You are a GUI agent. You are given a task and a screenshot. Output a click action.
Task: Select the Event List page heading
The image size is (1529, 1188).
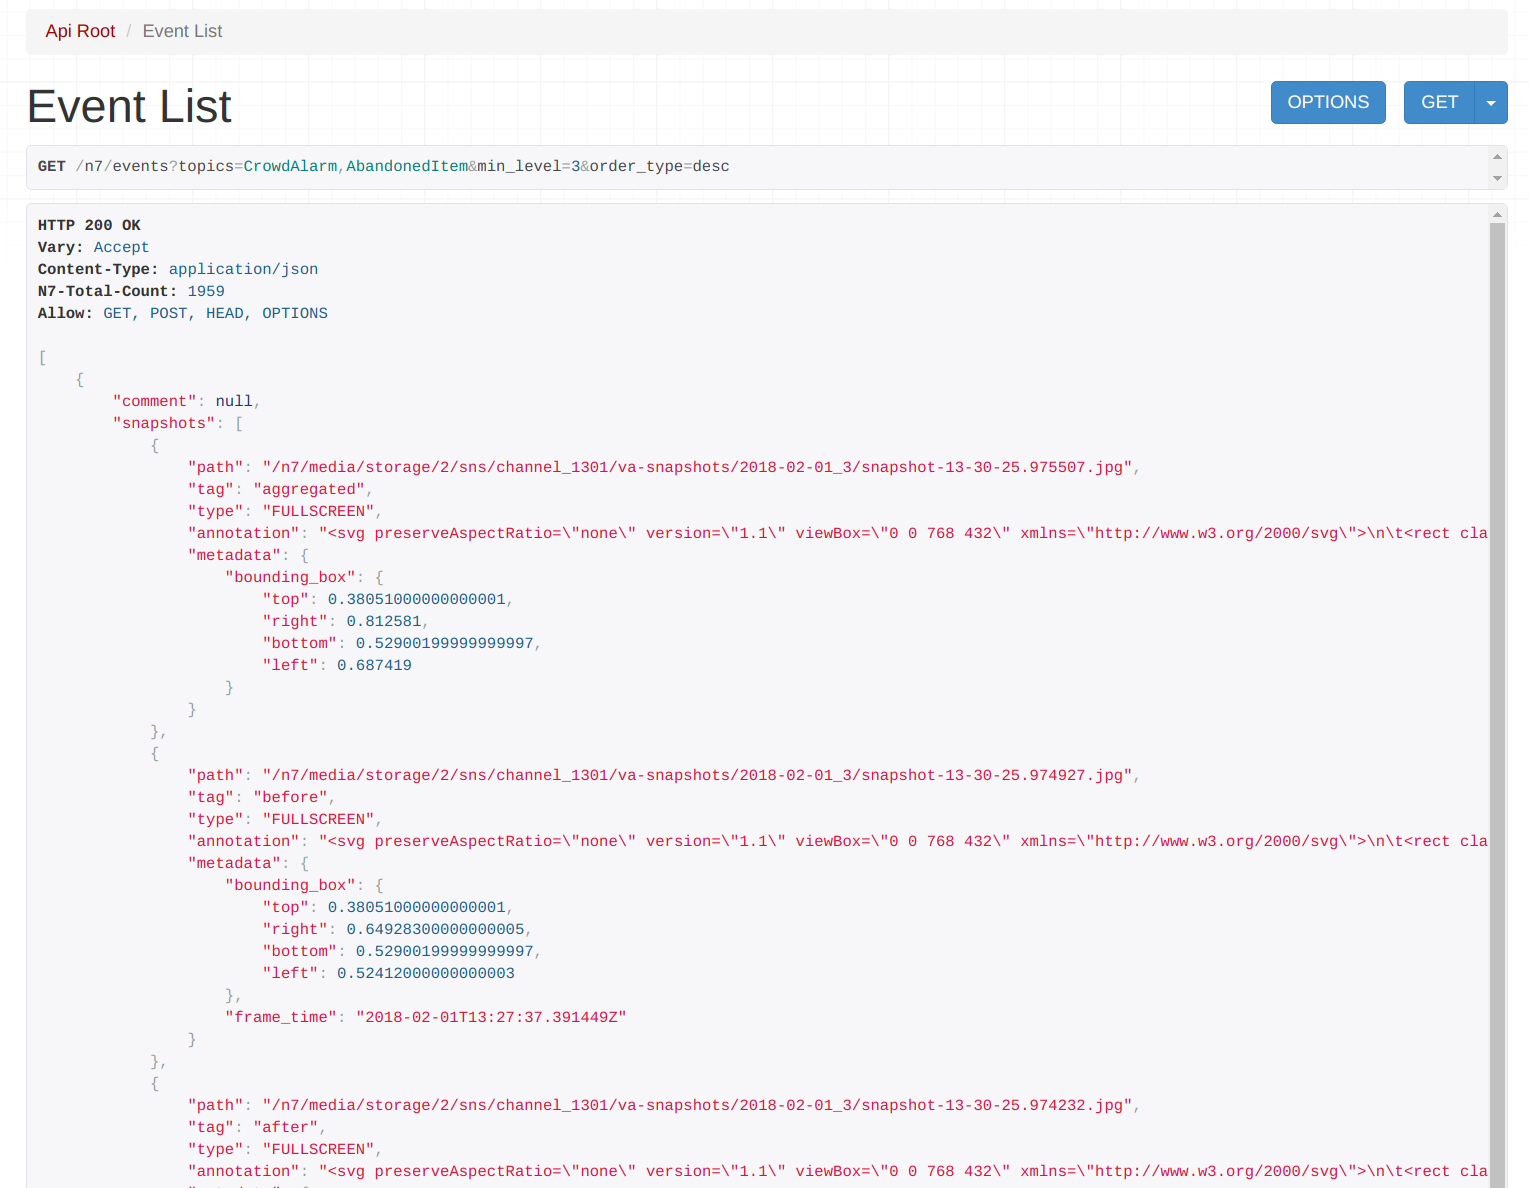(129, 106)
